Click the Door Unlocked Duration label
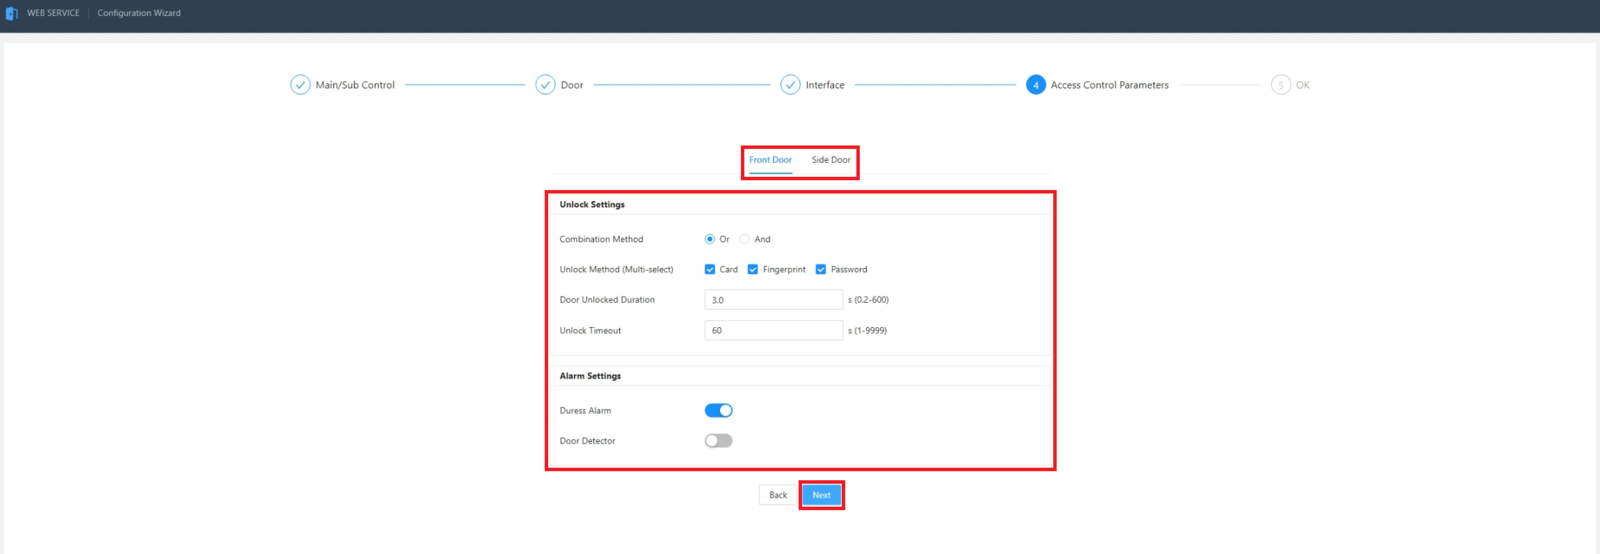1600x554 pixels. (607, 300)
